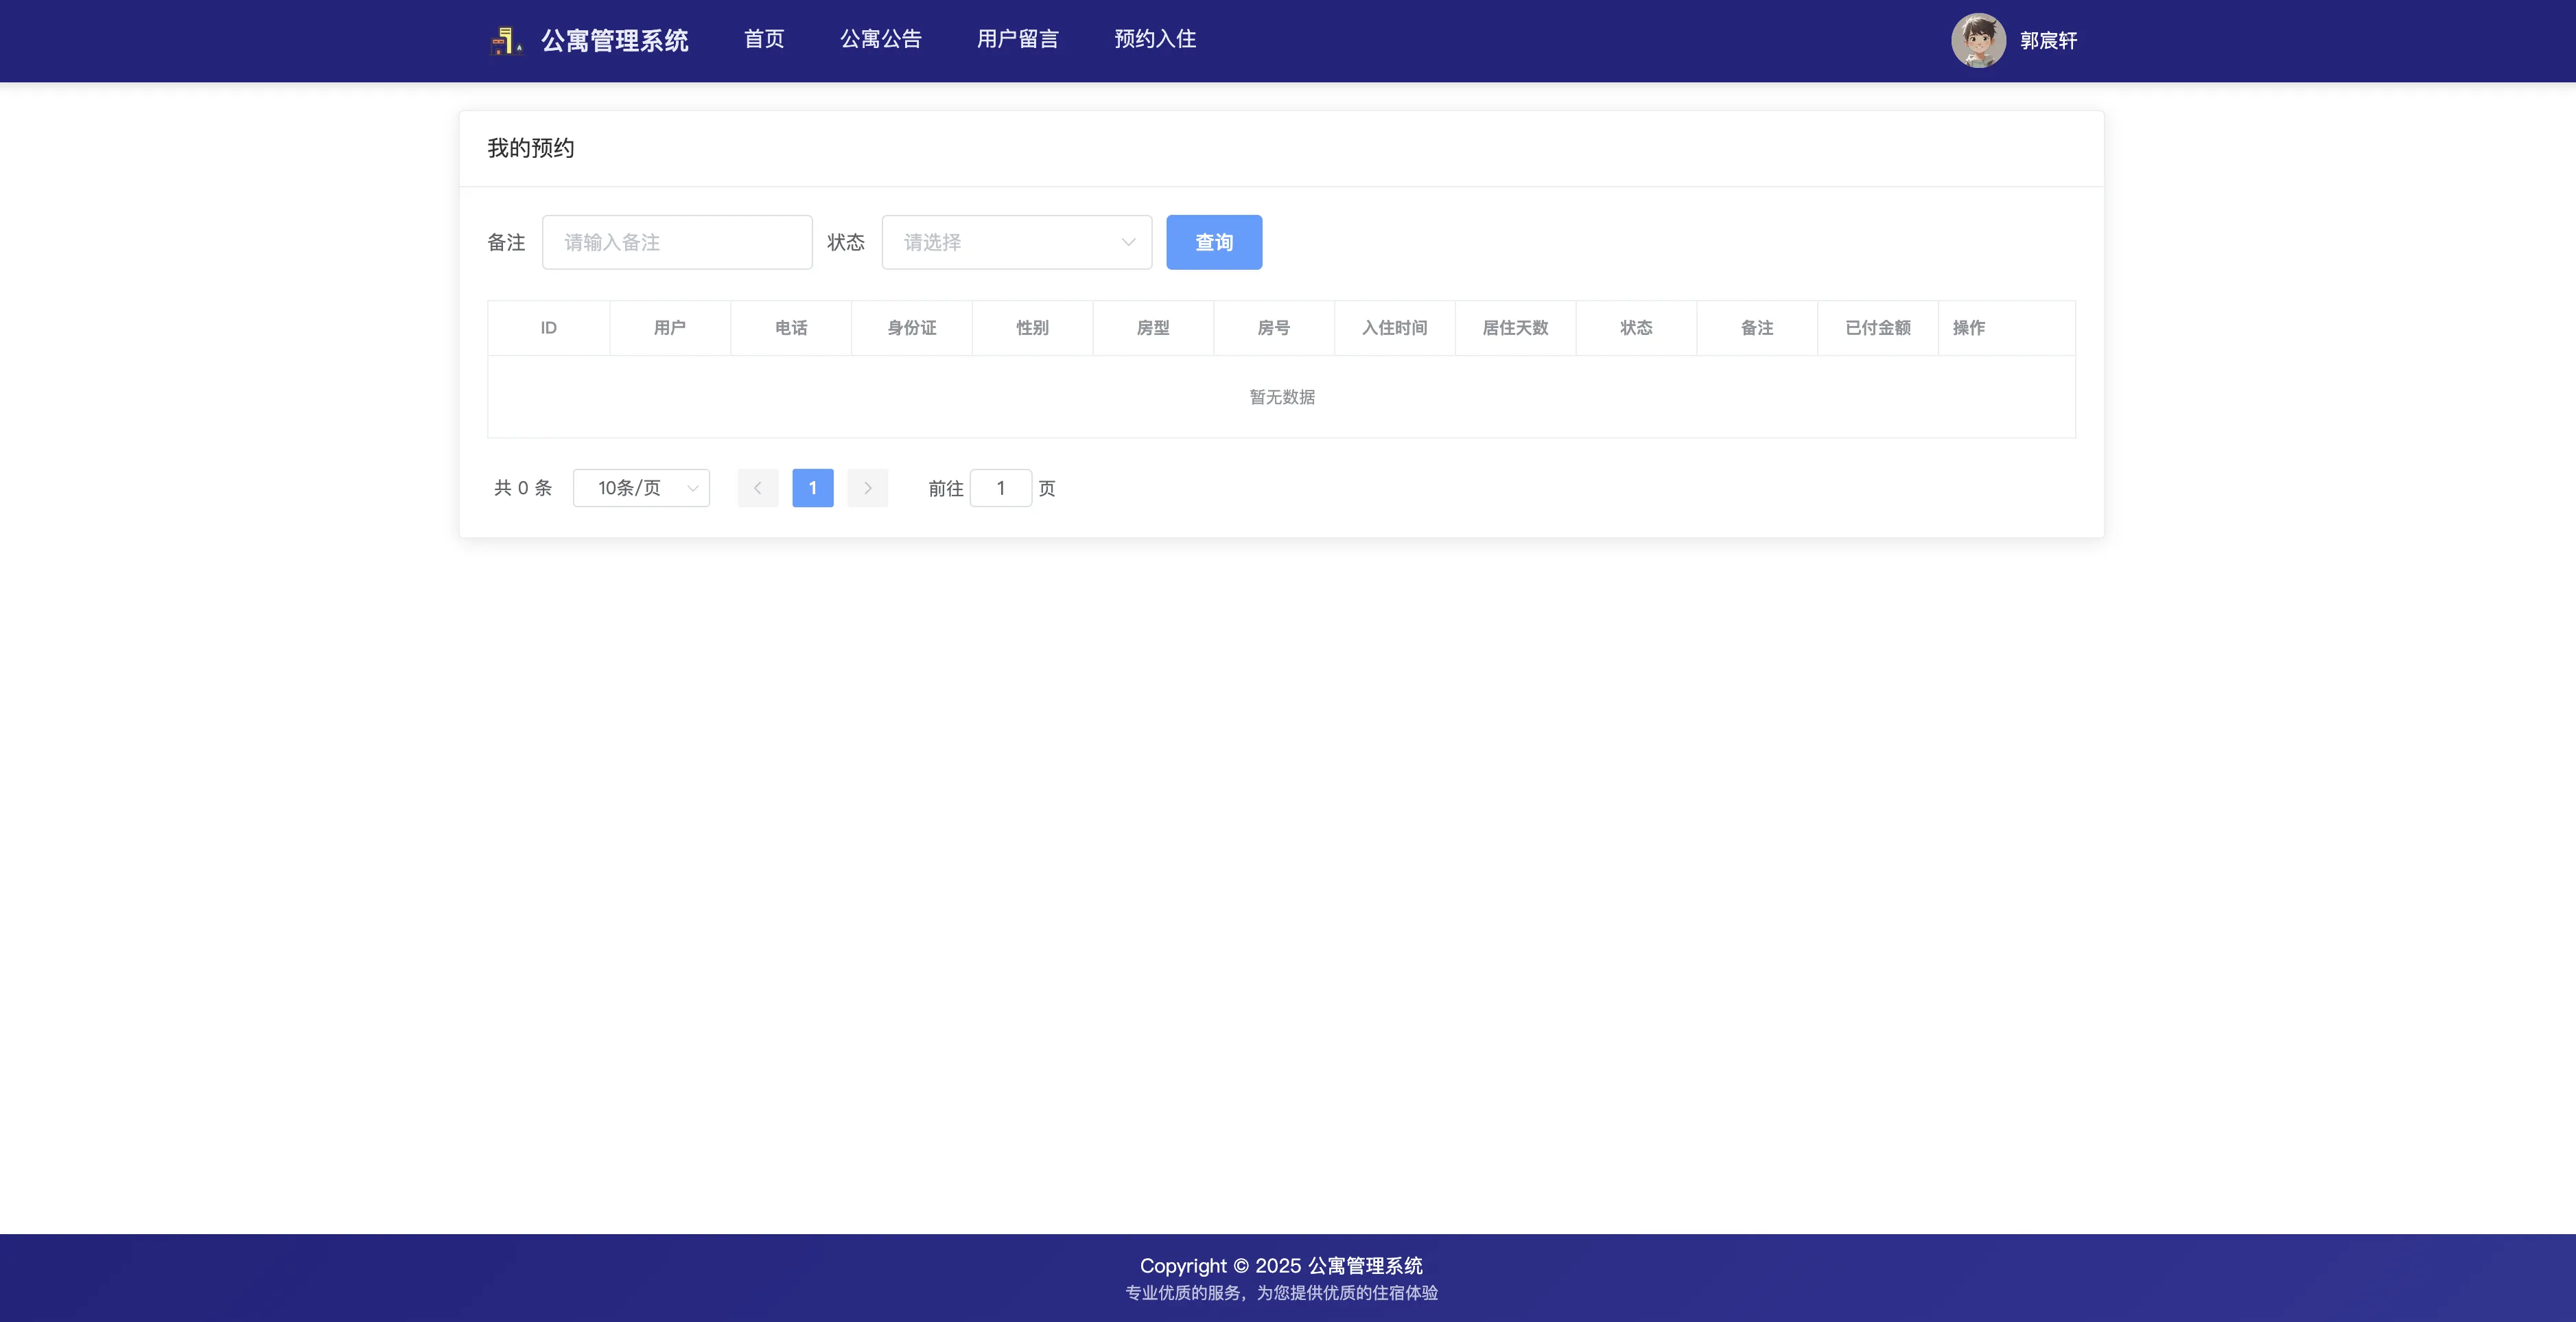
Task: Select page 1 pagination button
Action: pos(812,488)
